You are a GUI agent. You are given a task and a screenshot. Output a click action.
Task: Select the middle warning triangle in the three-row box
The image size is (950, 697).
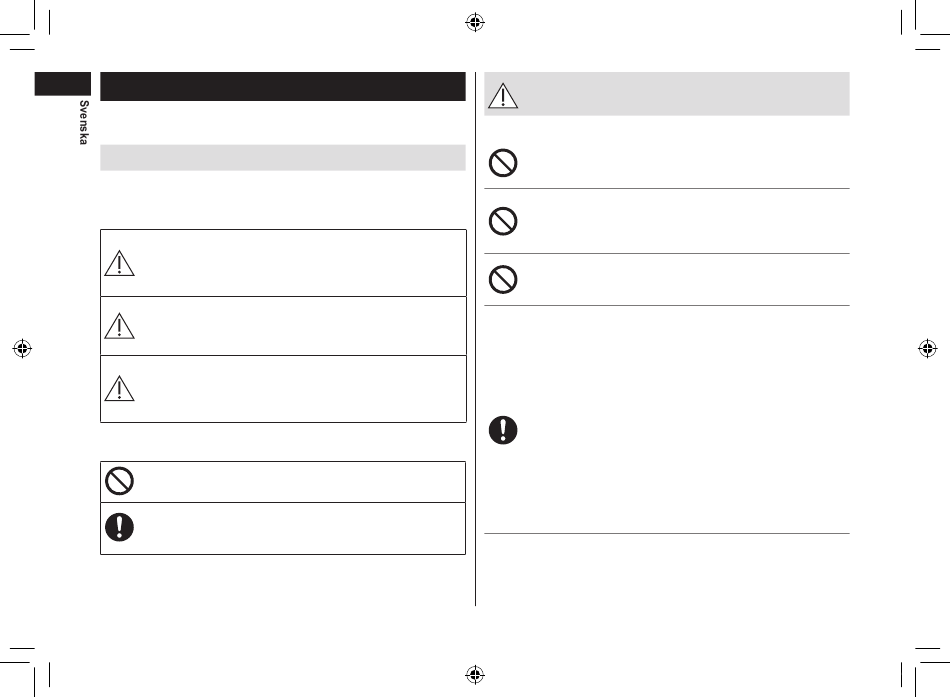point(119,326)
